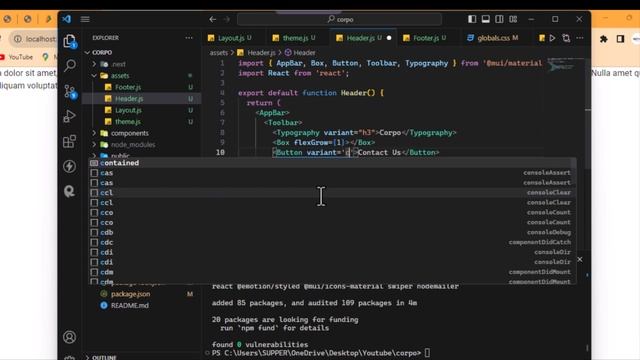
Task: Open the Explorer view in the activity bar
Action: (70, 41)
